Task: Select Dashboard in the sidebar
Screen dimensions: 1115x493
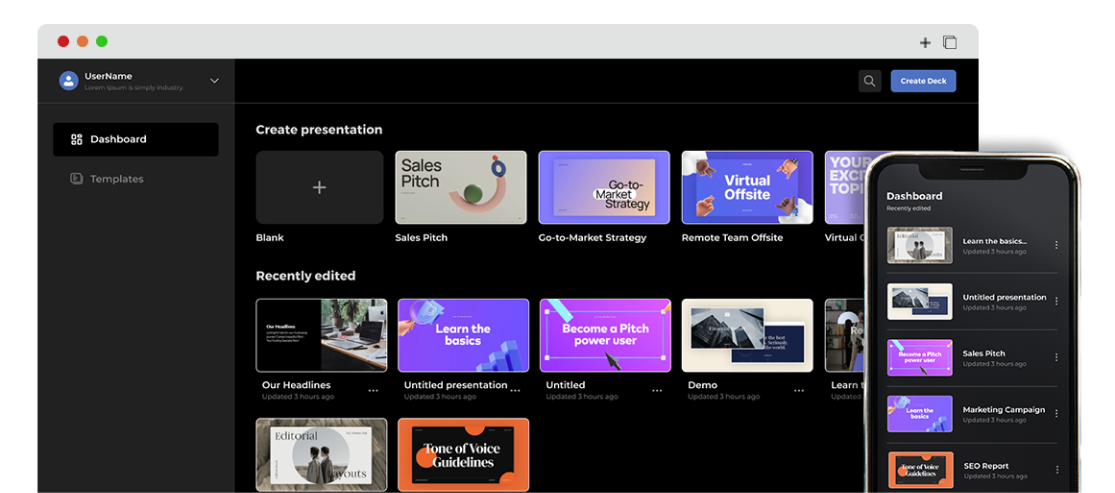Action: coord(136,139)
